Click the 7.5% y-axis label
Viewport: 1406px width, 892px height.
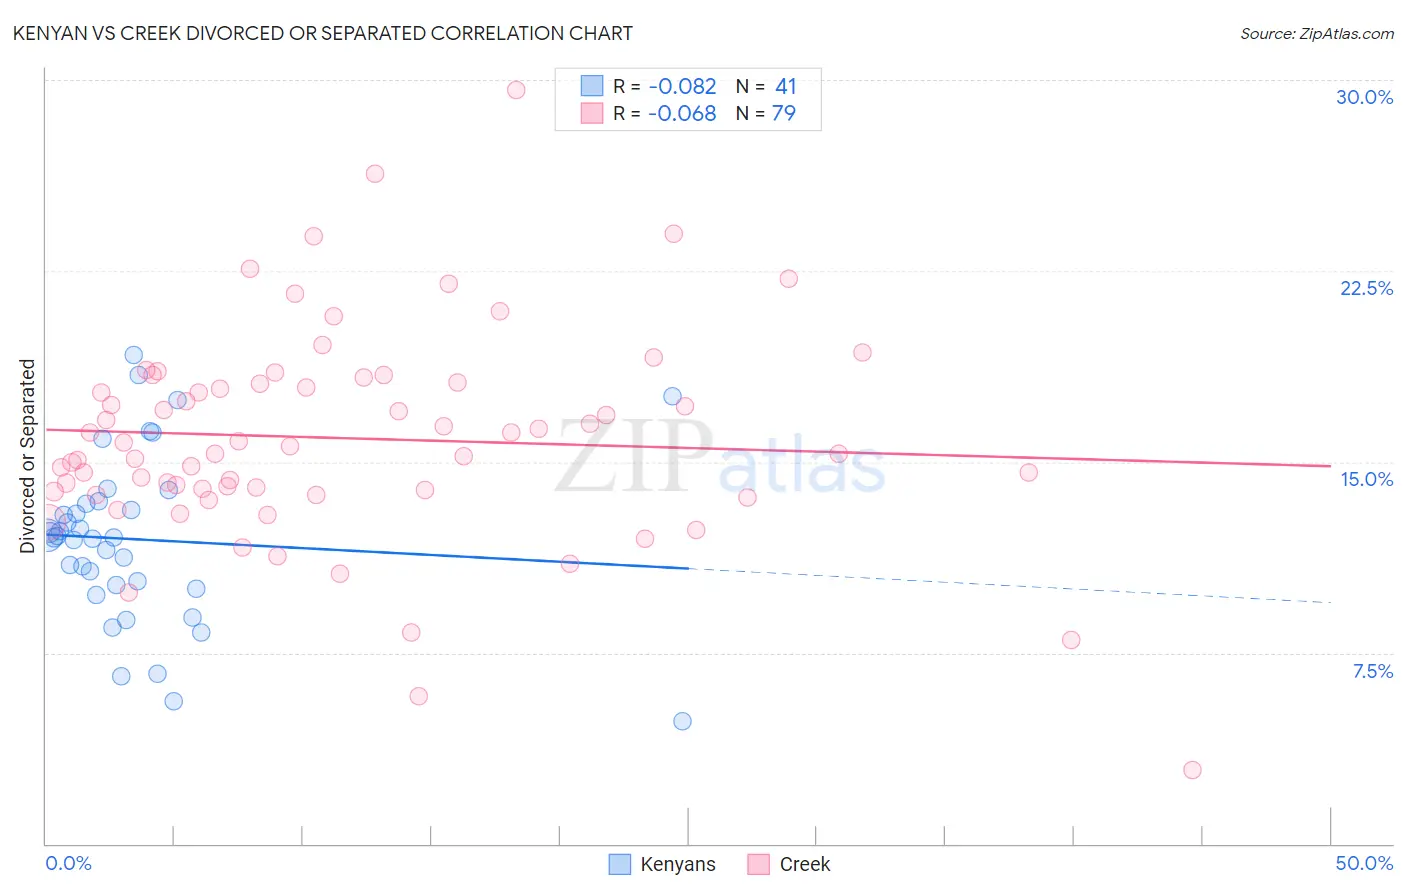1372,671
